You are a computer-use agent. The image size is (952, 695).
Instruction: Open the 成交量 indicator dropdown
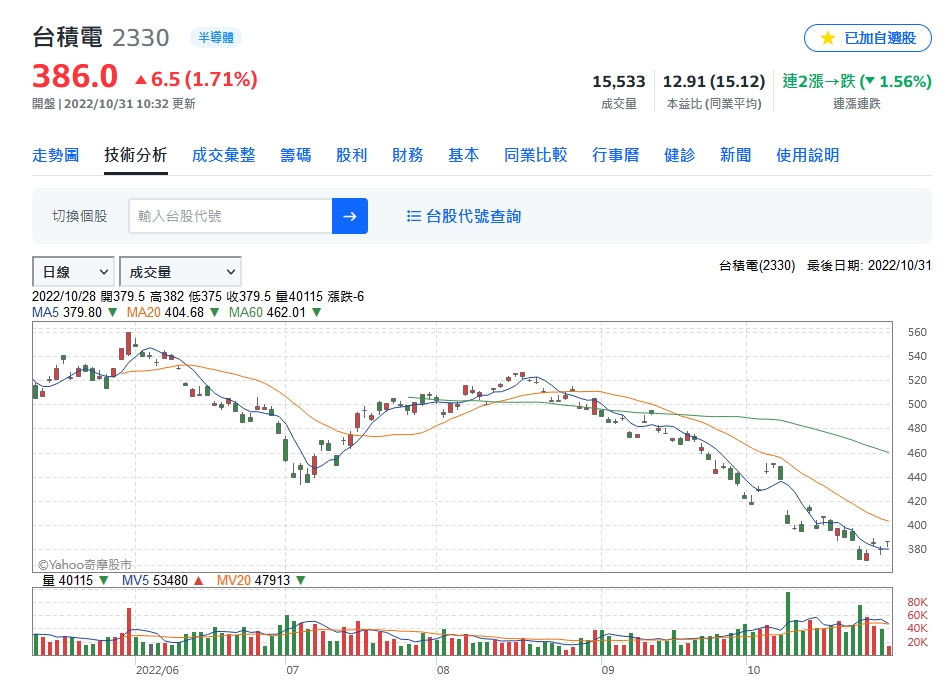pos(180,272)
